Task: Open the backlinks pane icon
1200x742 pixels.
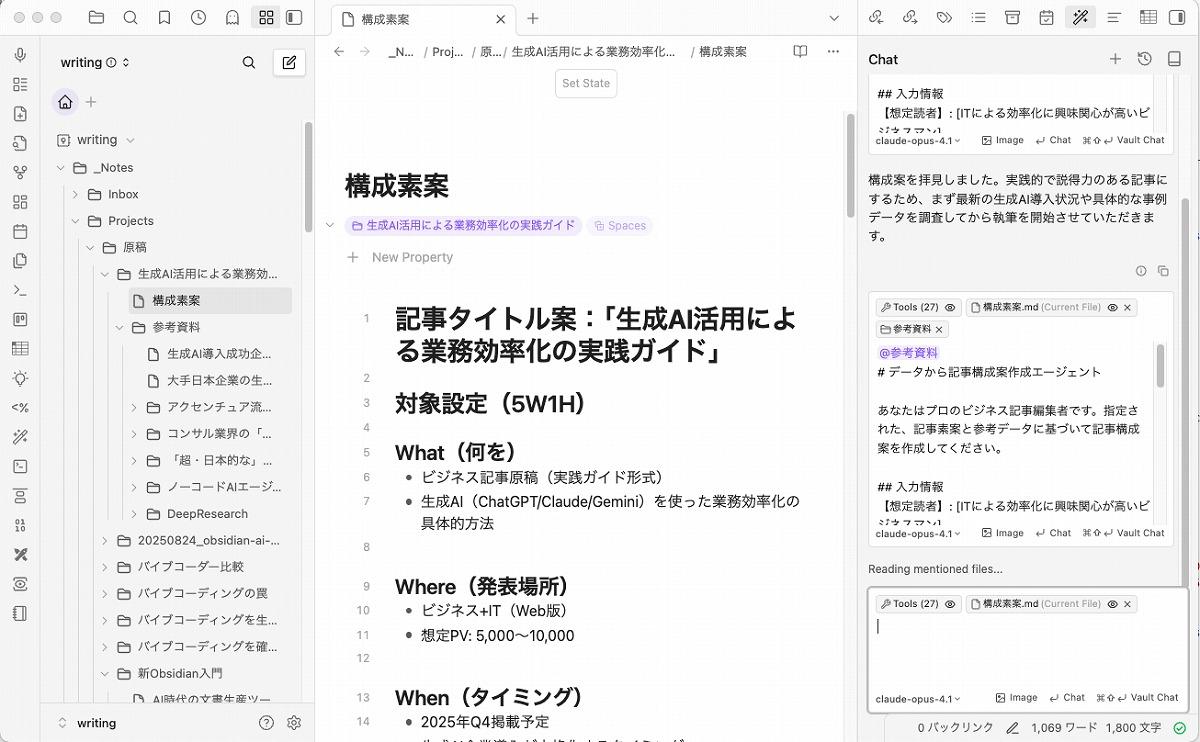Action: 877,17
